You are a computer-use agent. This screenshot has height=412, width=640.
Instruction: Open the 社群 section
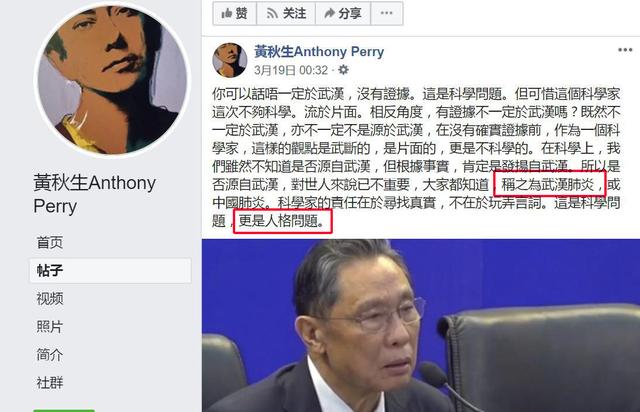(x=50, y=383)
